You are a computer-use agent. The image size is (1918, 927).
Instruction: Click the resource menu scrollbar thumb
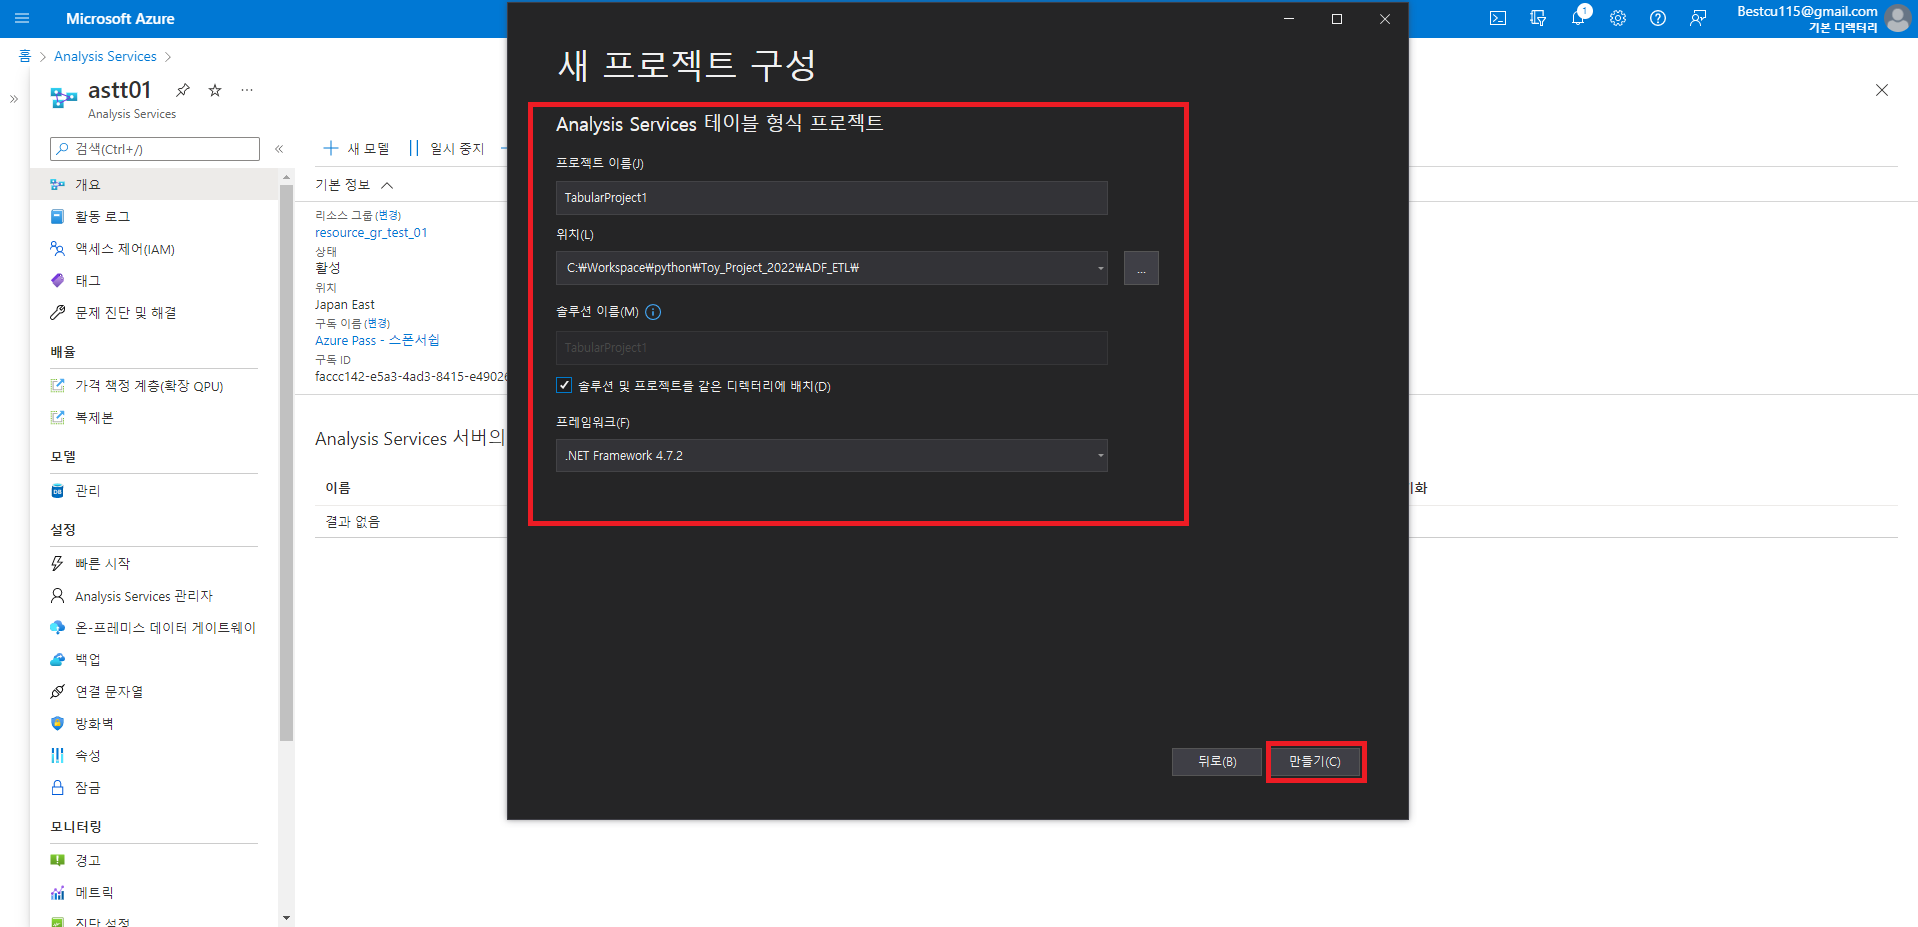coord(287,462)
